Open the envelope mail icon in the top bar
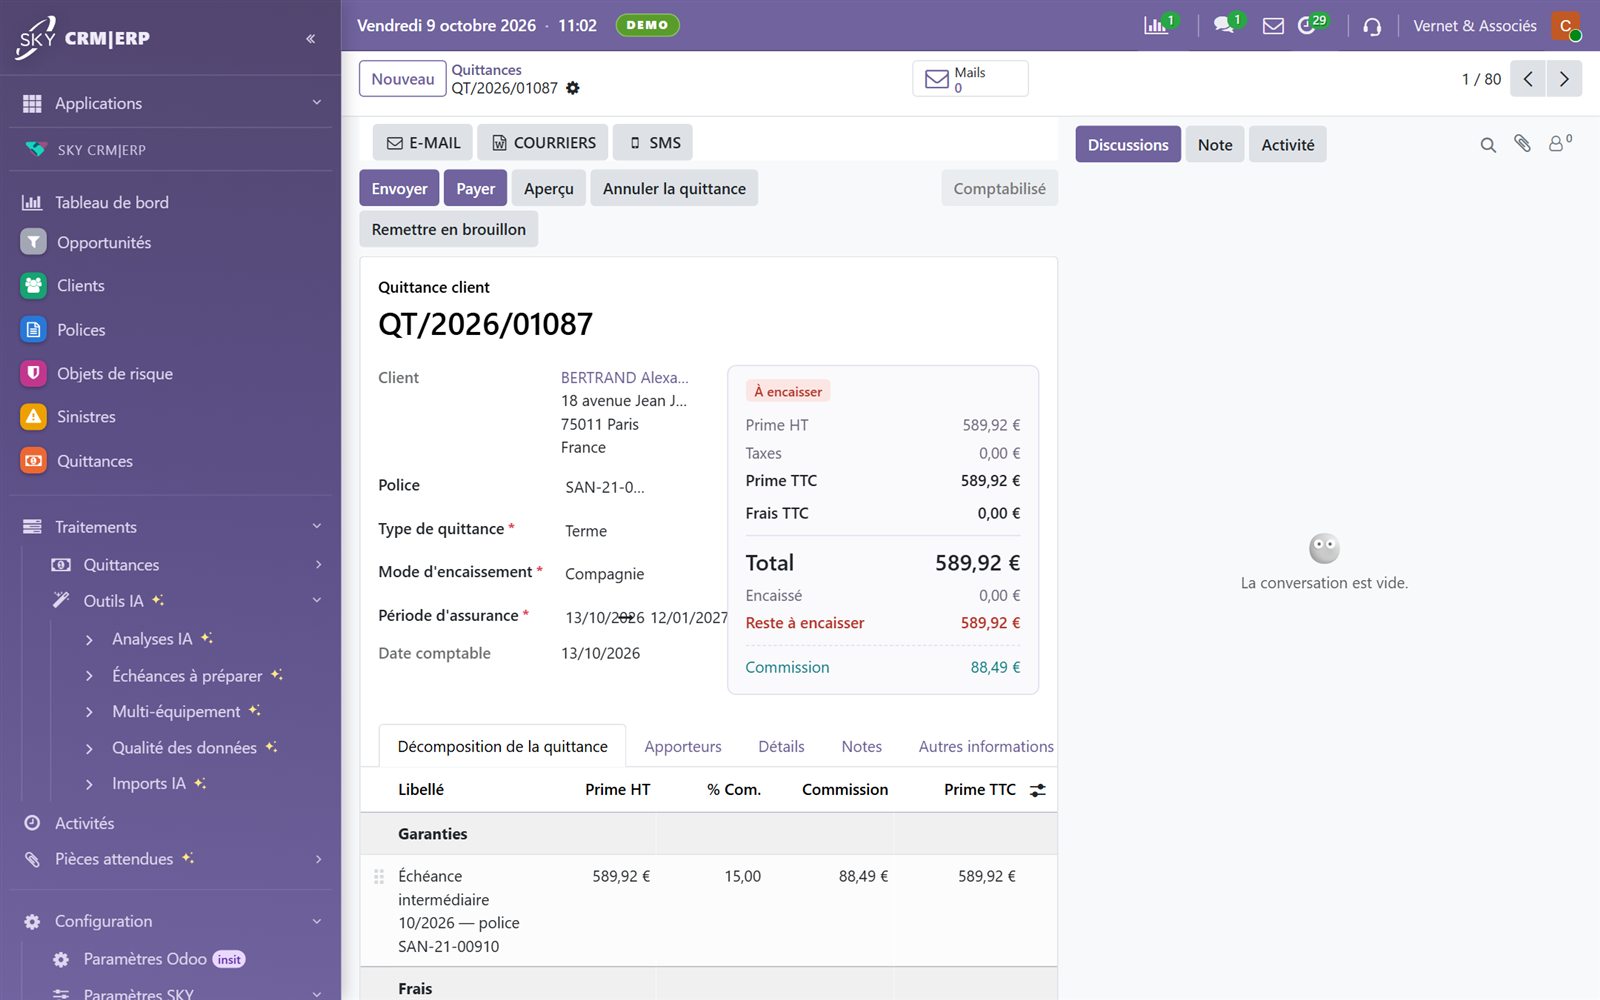The height and width of the screenshot is (1000, 1600). coord(1273,26)
